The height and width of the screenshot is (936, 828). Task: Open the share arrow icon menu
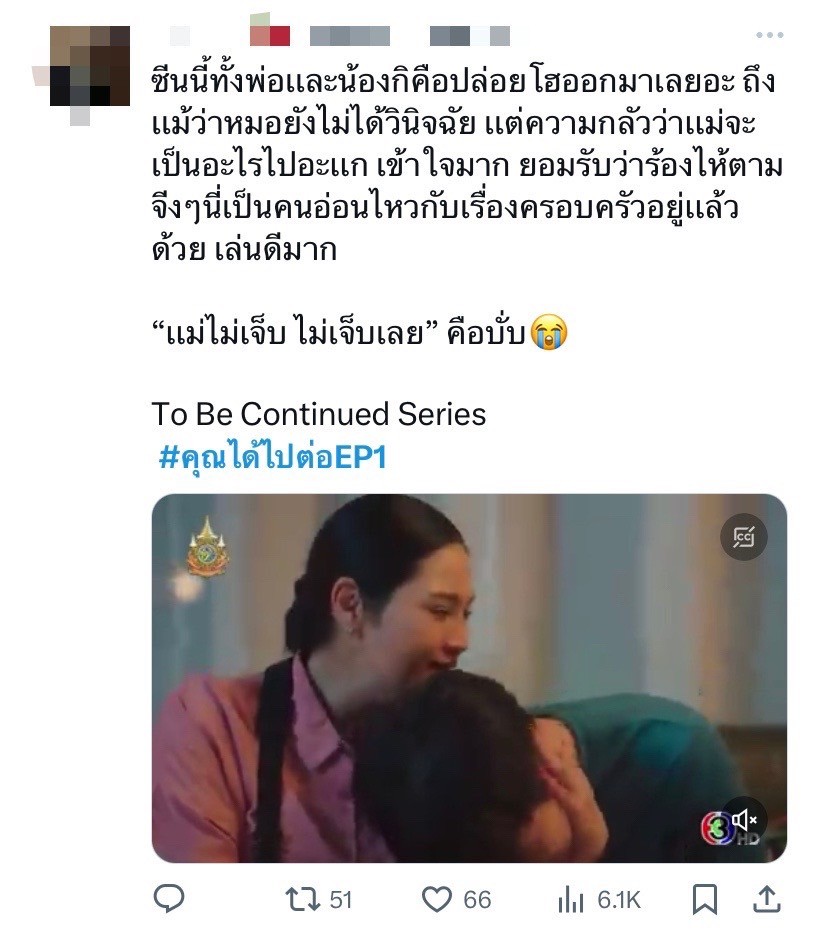(x=768, y=899)
